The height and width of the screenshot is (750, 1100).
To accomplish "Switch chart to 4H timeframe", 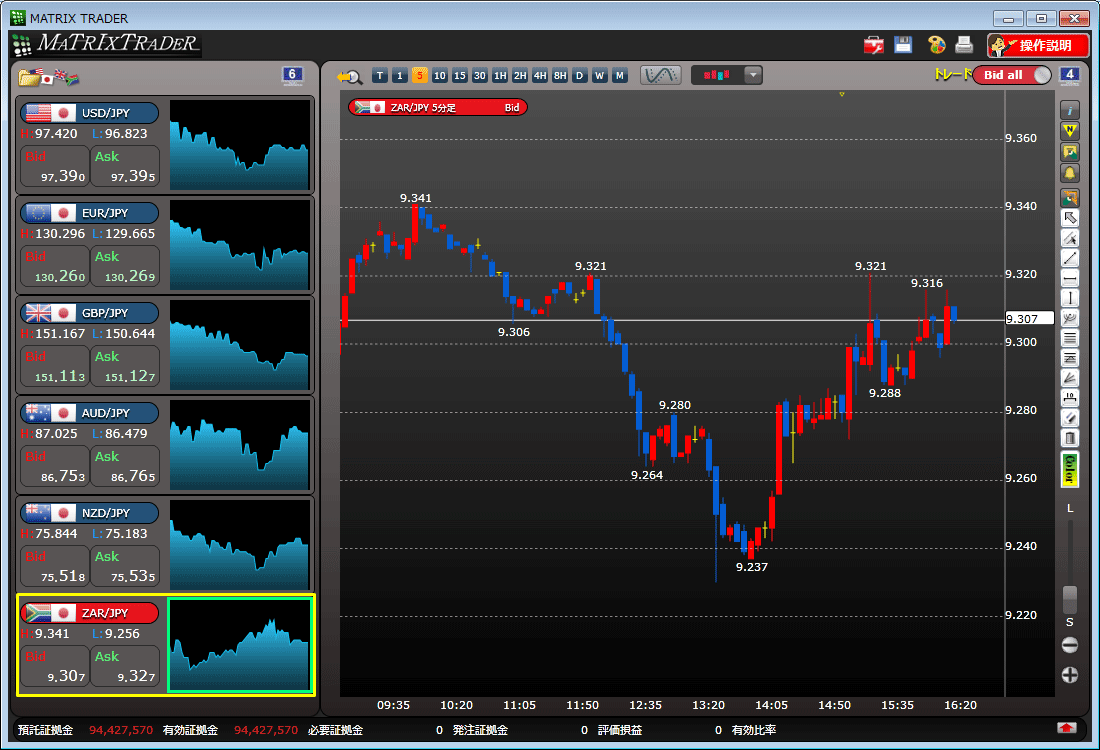I will tap(539, 76).
